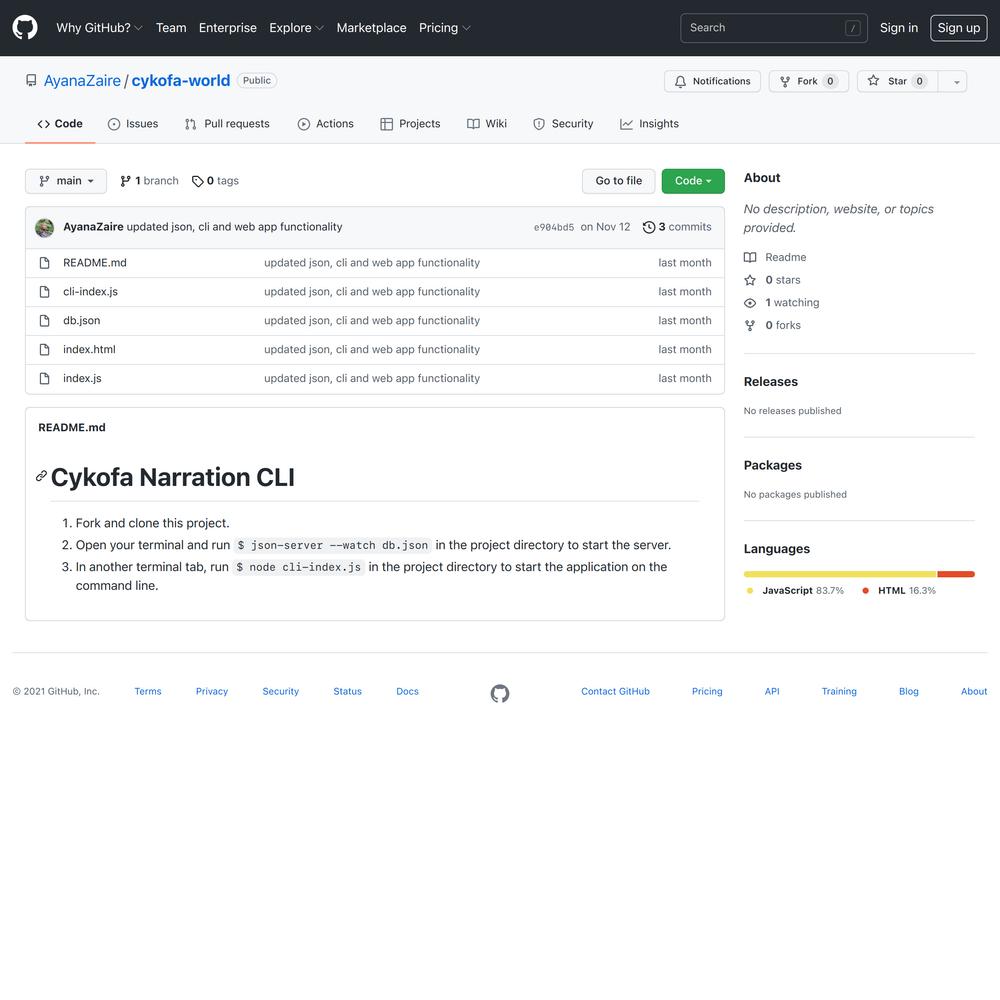Viewport: 1000px width, 1000px height.
Task: Click the anchor link icon beside Cykofa Narration CLI
Action: [x=41, y=476]
